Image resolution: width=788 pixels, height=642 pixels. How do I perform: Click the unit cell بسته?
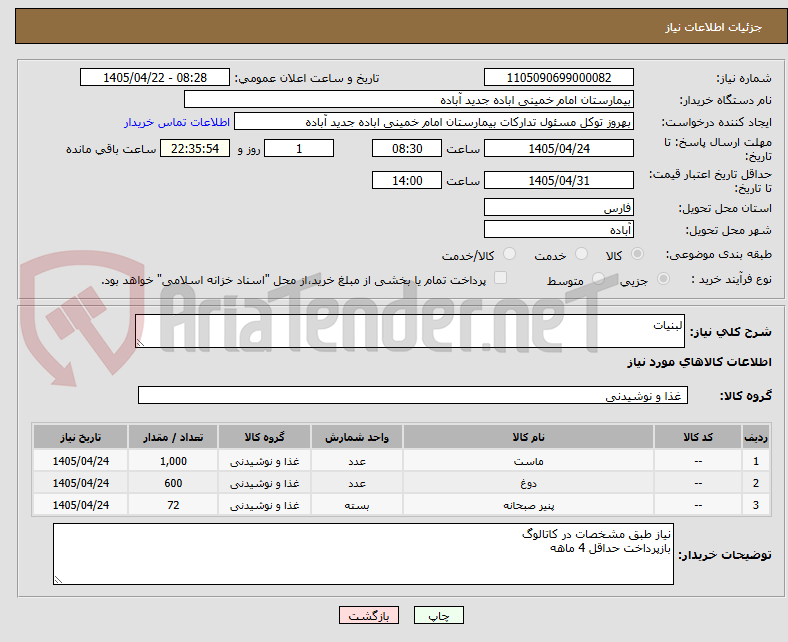(x=357, y=505)
